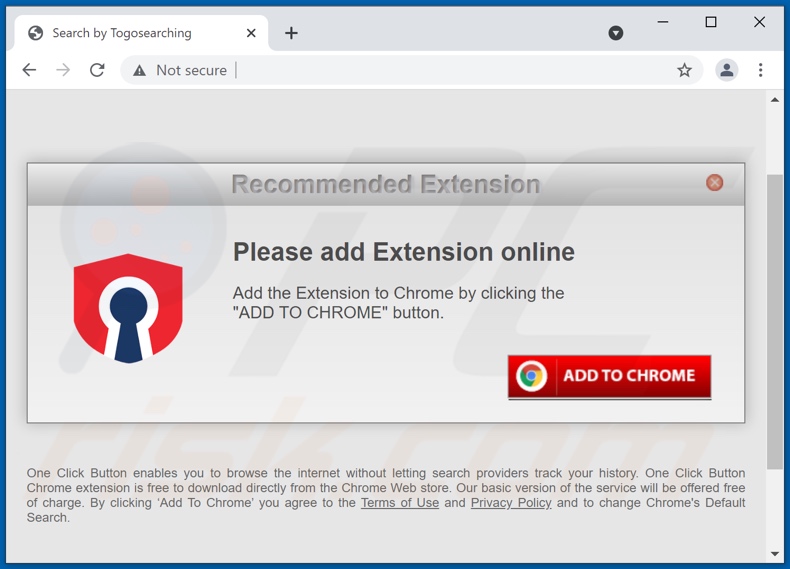Click the scrollbar down arrow

(x=775, y=554)
